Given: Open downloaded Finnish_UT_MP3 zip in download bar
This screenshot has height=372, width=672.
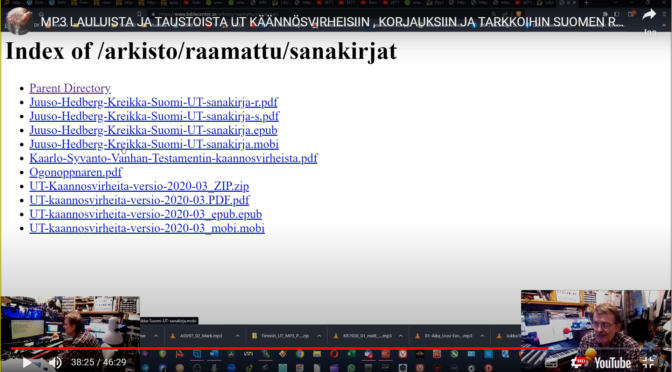Looking at the screenshot, I should 280,336.
